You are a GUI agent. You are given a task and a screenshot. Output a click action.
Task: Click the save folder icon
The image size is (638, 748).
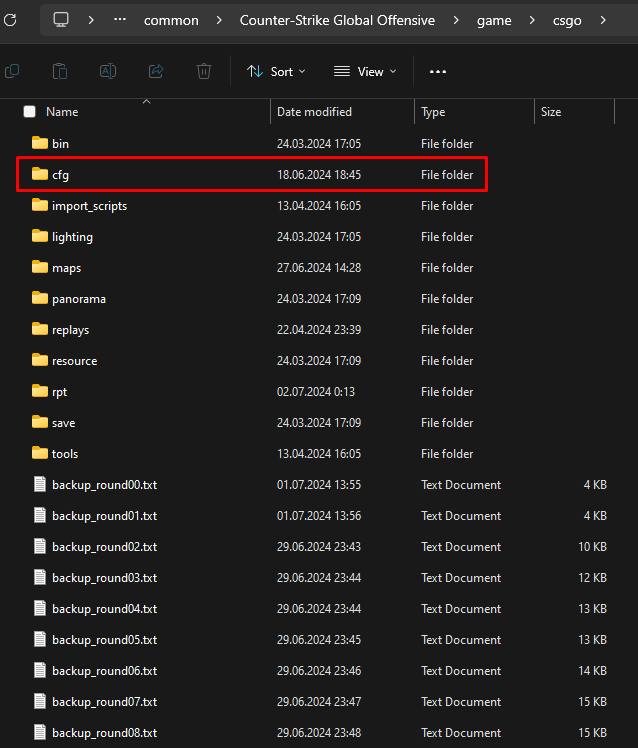[40, 422]
